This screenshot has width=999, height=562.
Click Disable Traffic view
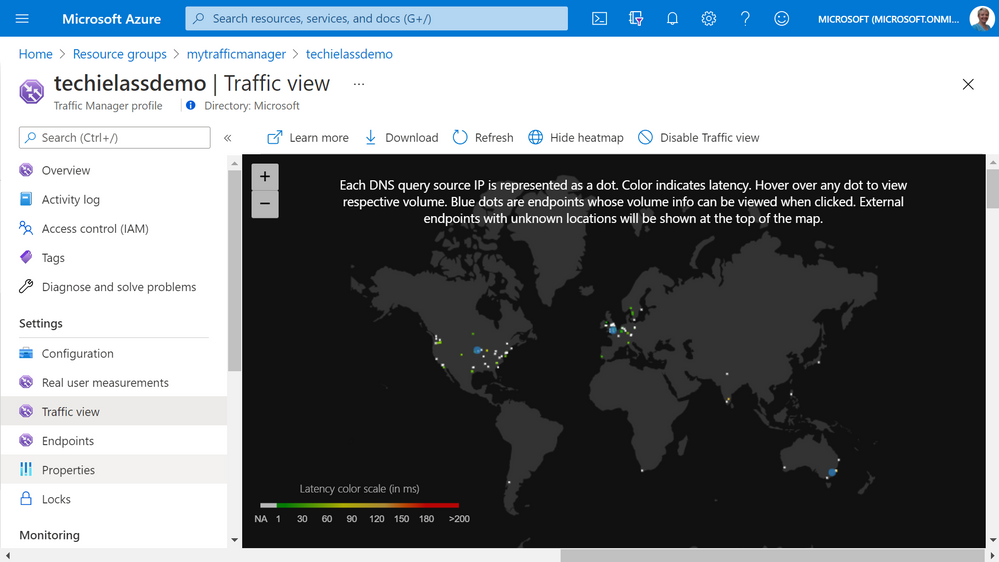[698, 138]
